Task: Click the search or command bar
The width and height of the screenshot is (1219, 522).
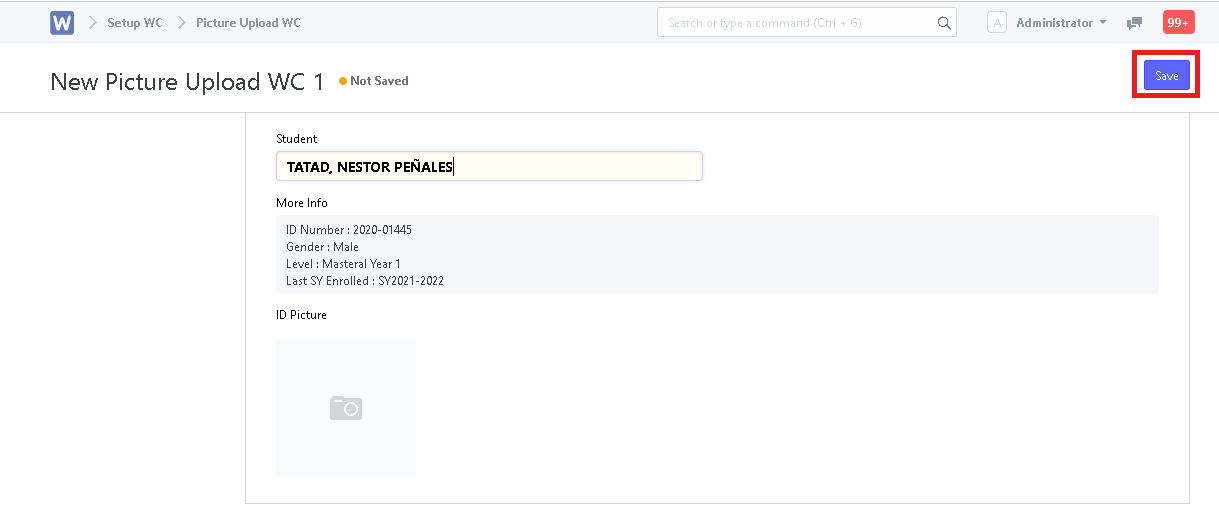Action: pyautogui.click(x=807, y=22)
